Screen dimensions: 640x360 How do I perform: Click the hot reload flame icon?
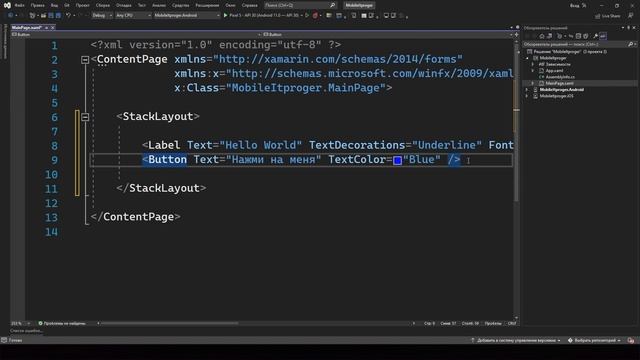[x=315, y=16]
